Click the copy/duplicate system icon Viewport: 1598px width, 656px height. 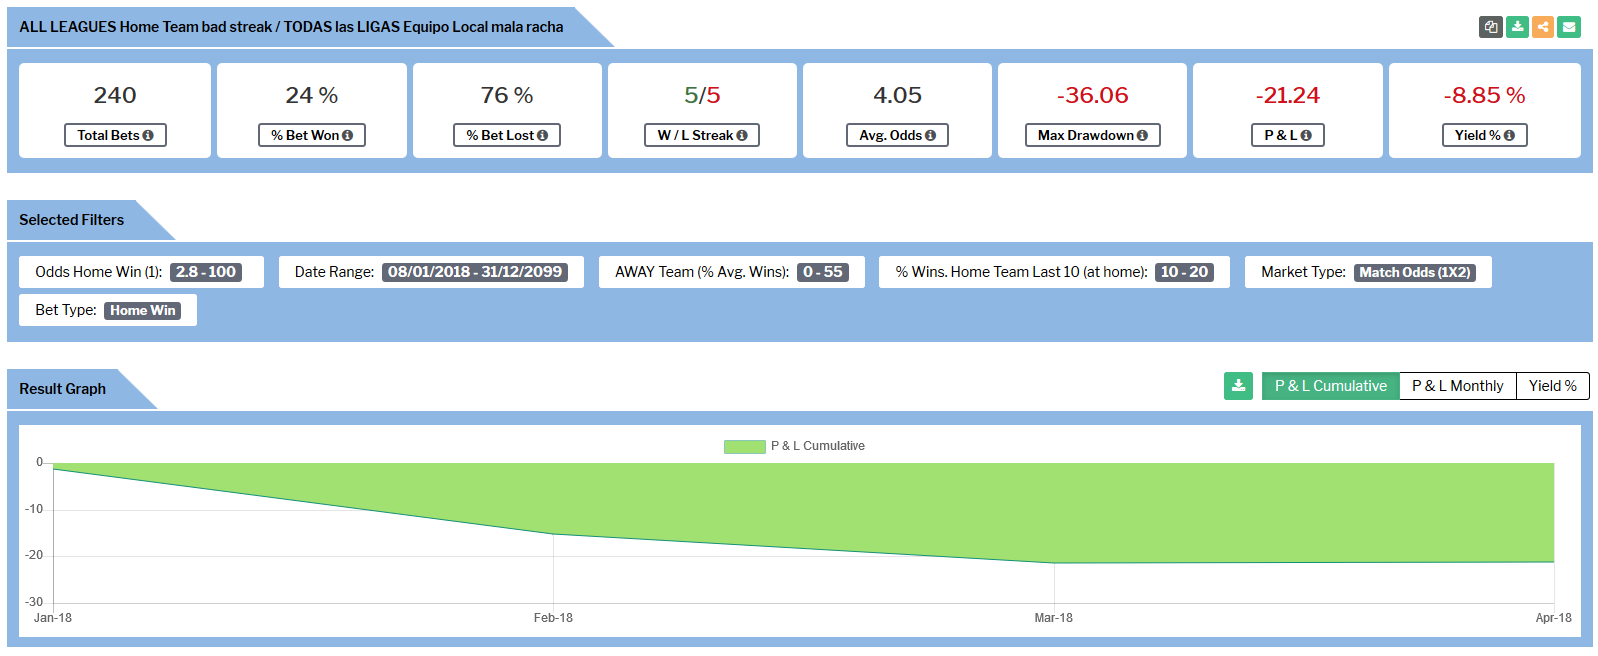coord(1491,27)
